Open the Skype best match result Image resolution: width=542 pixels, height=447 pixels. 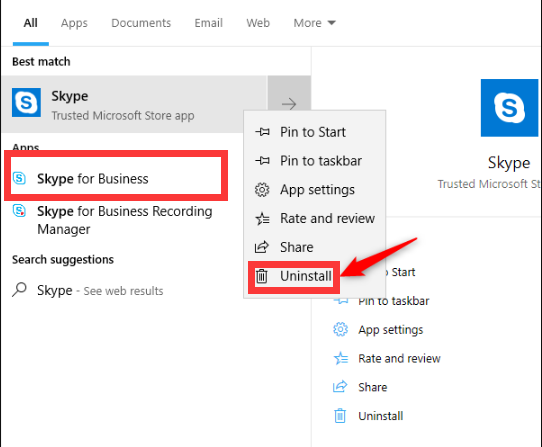[134, 104]
